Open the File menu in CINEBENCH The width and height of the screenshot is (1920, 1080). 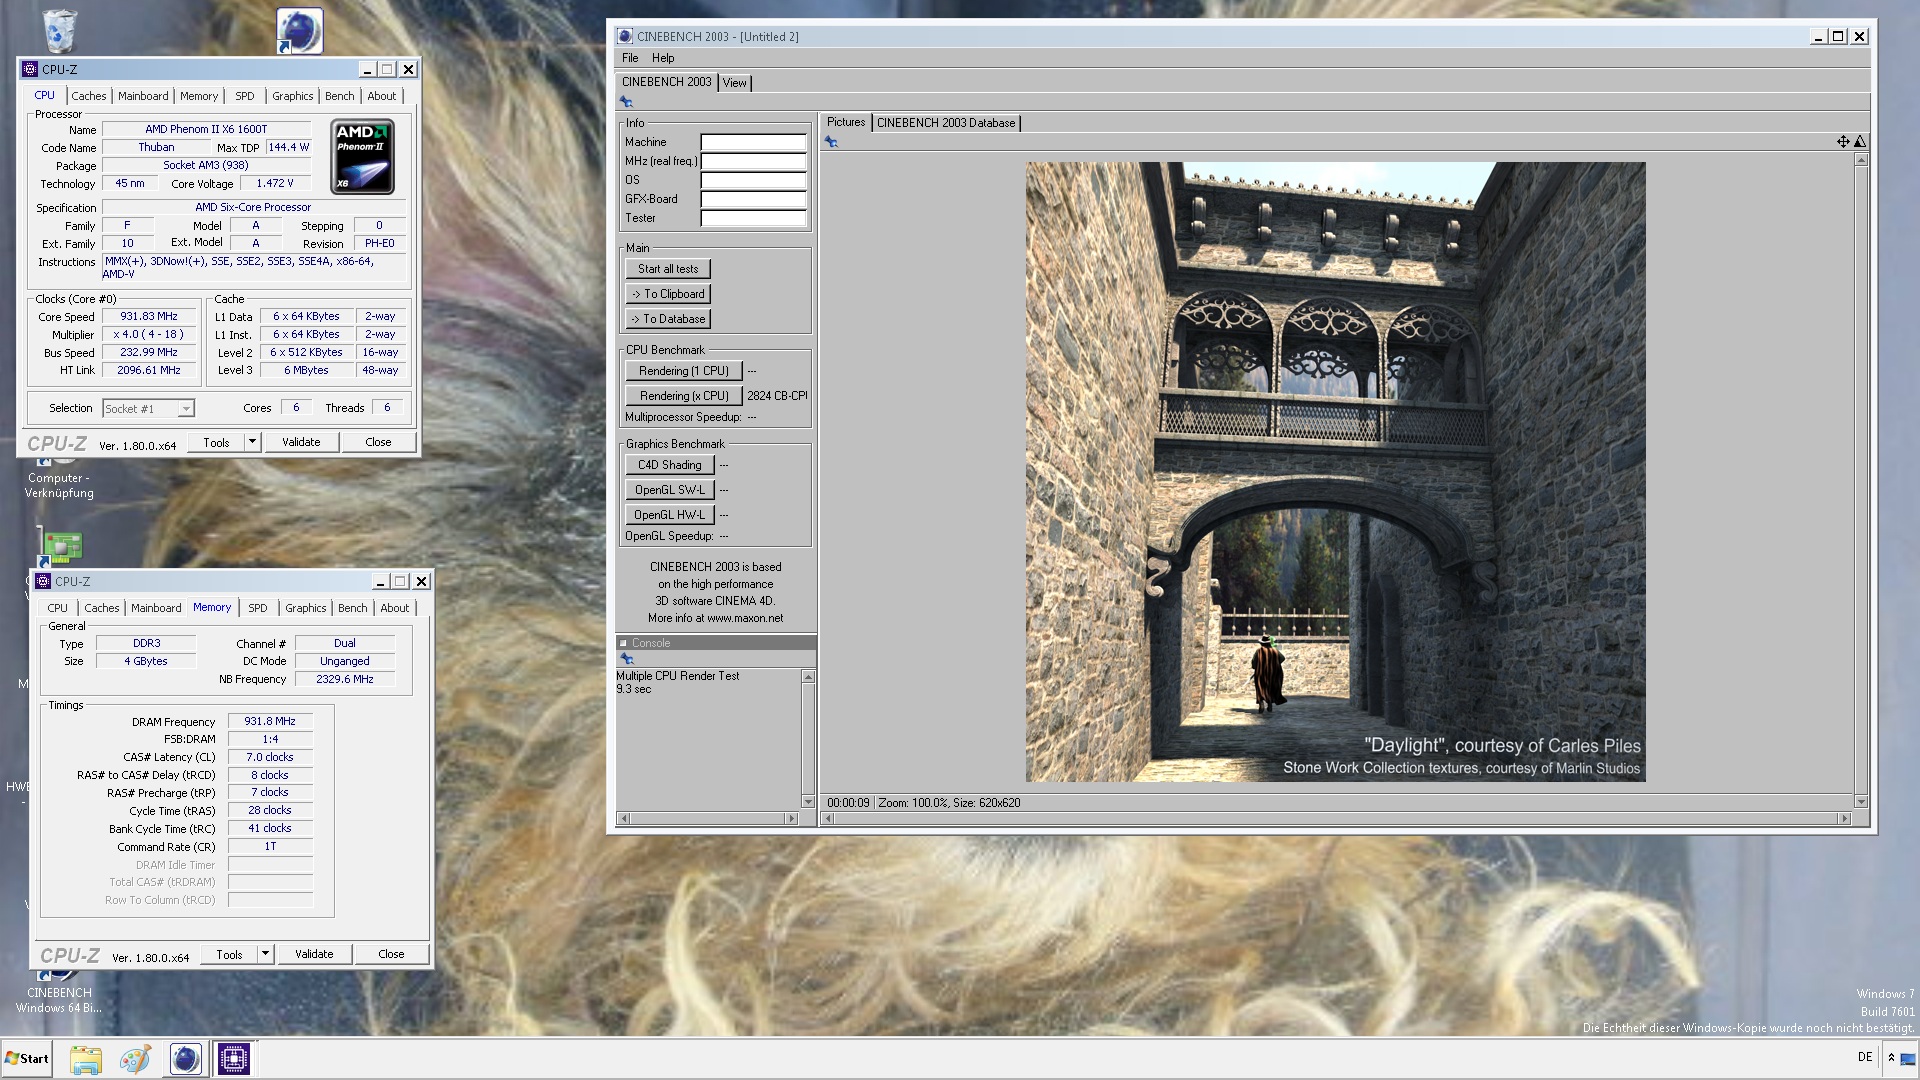coord(630,58)
